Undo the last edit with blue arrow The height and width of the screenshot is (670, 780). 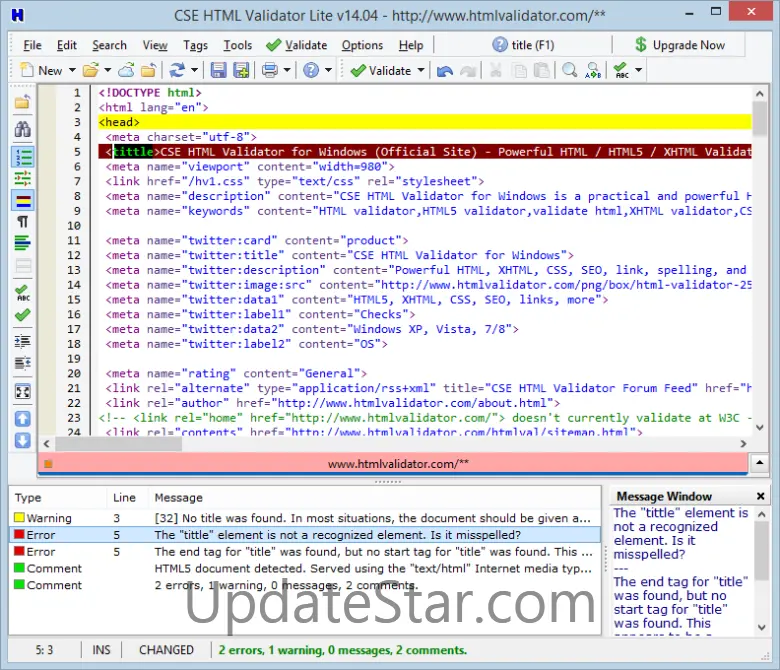[445, 71]
